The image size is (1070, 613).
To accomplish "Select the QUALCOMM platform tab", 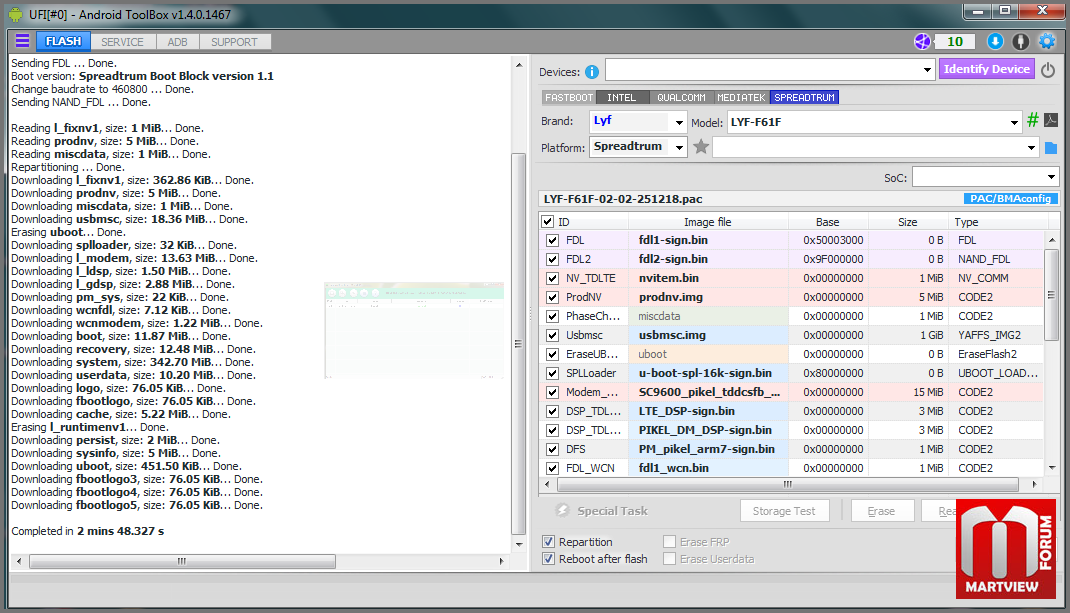I will coord(681,98).
